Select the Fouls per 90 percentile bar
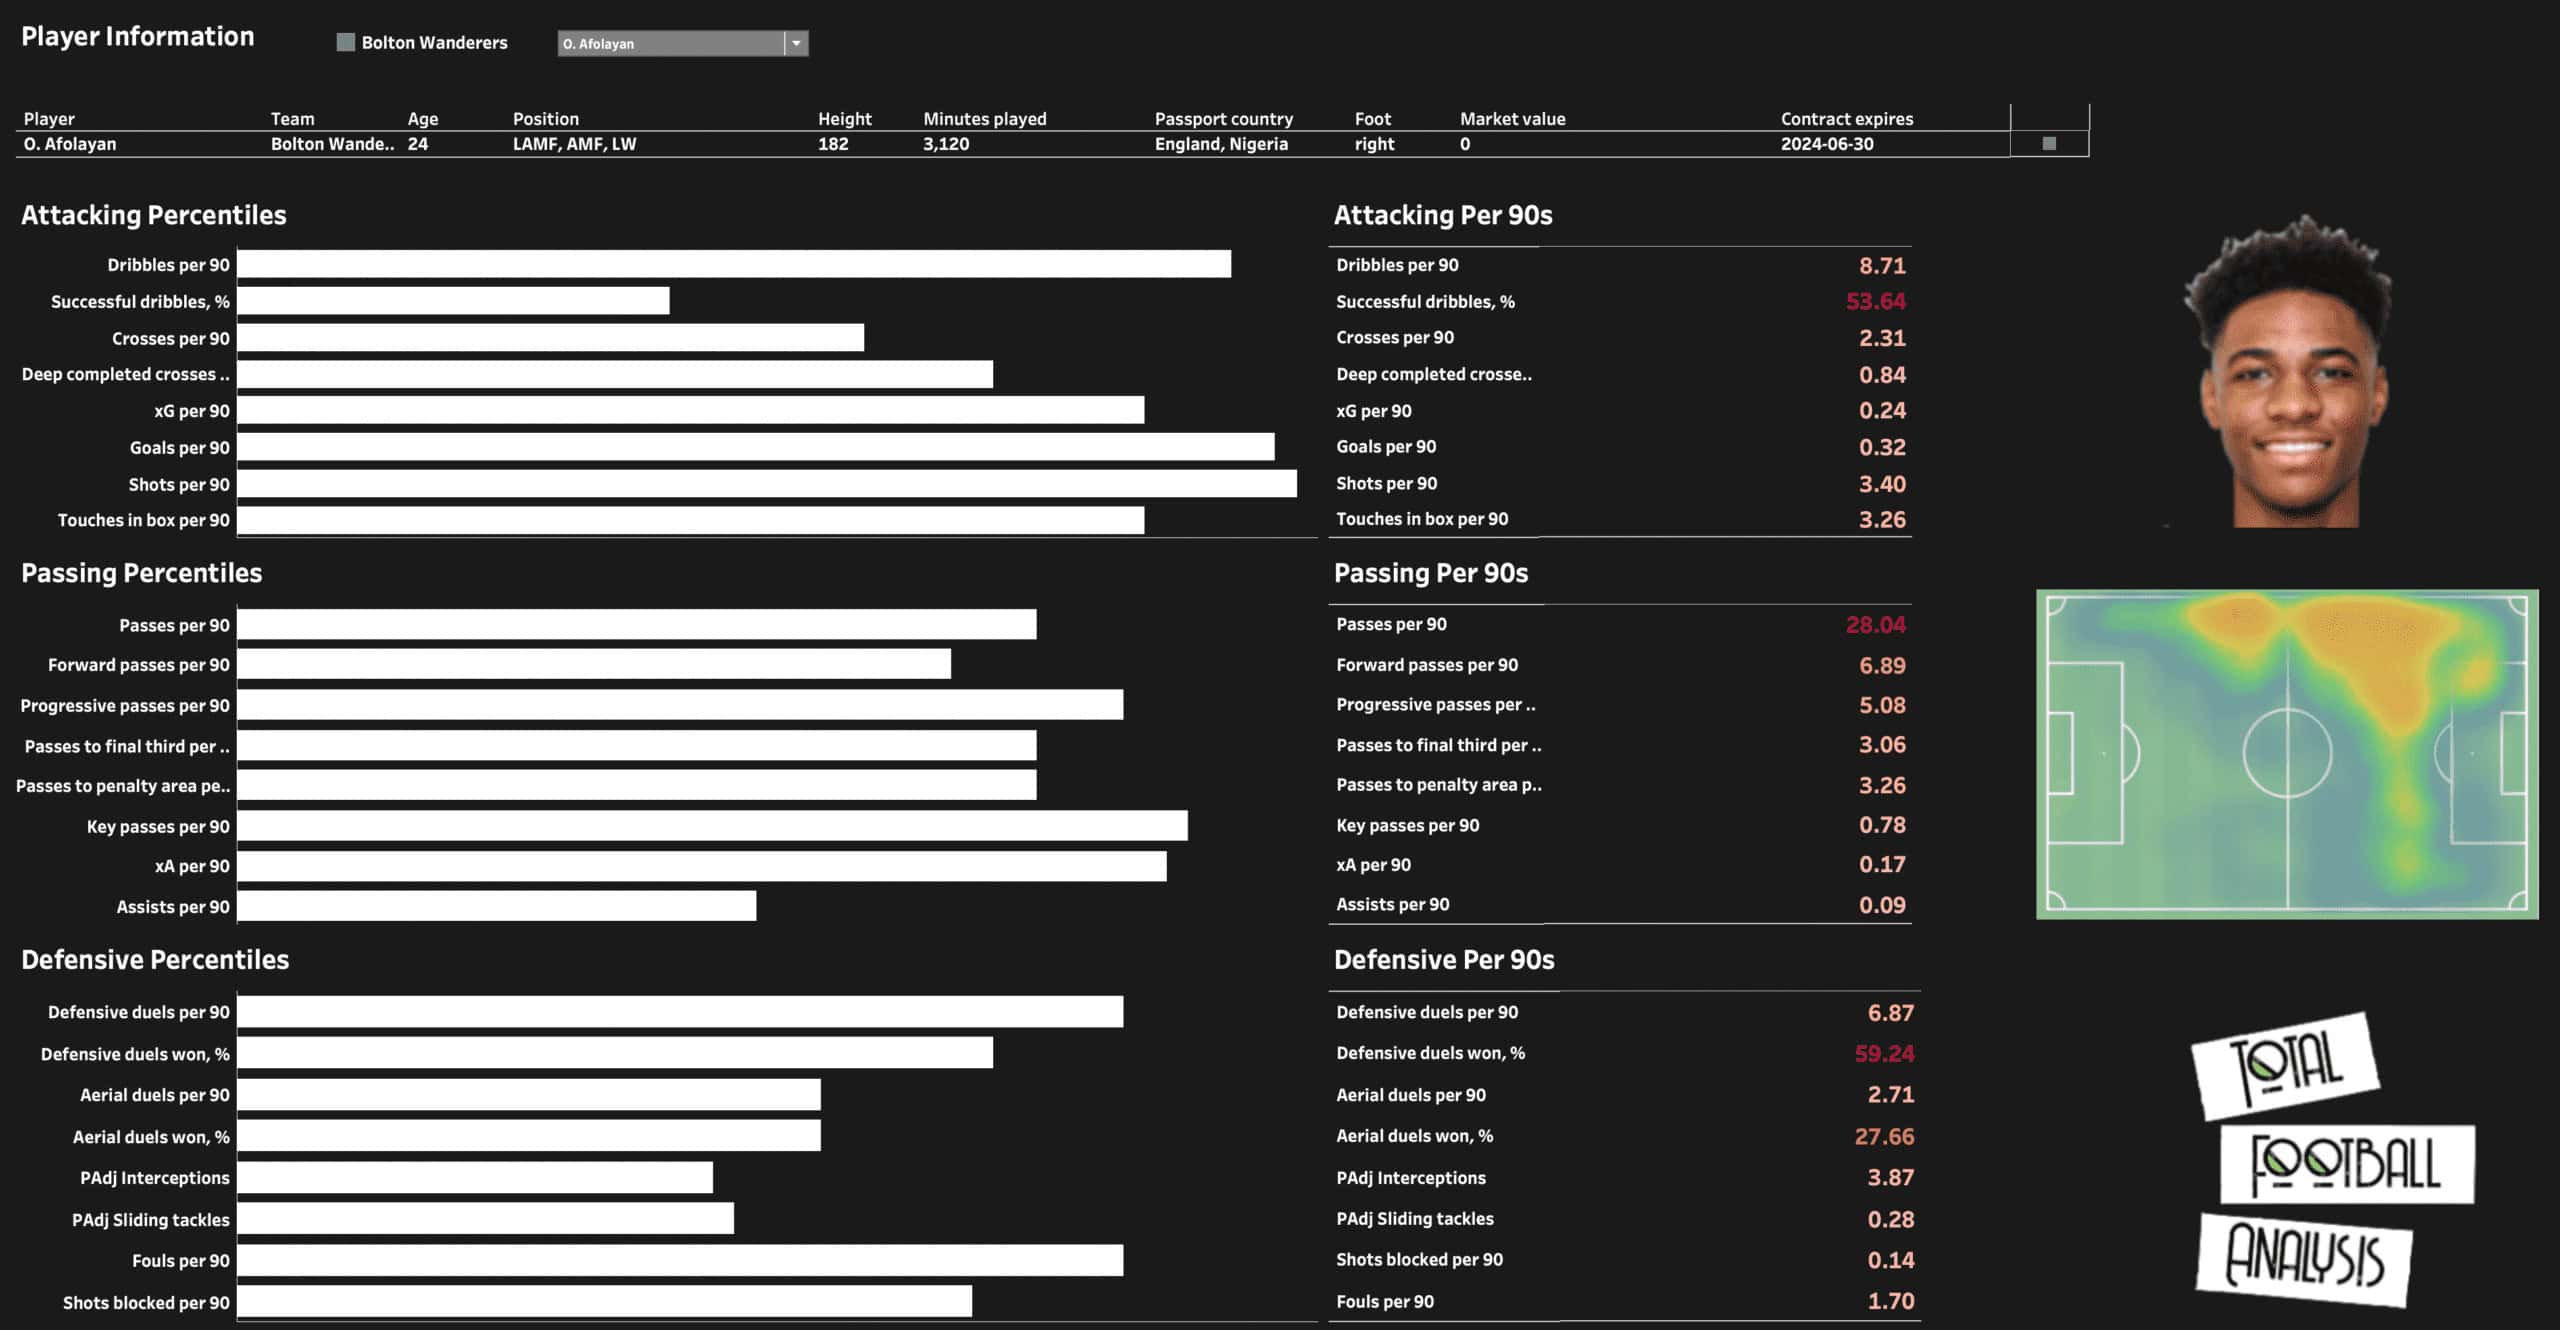This screenshot has height=1330, width=2560. (679, 1260)
